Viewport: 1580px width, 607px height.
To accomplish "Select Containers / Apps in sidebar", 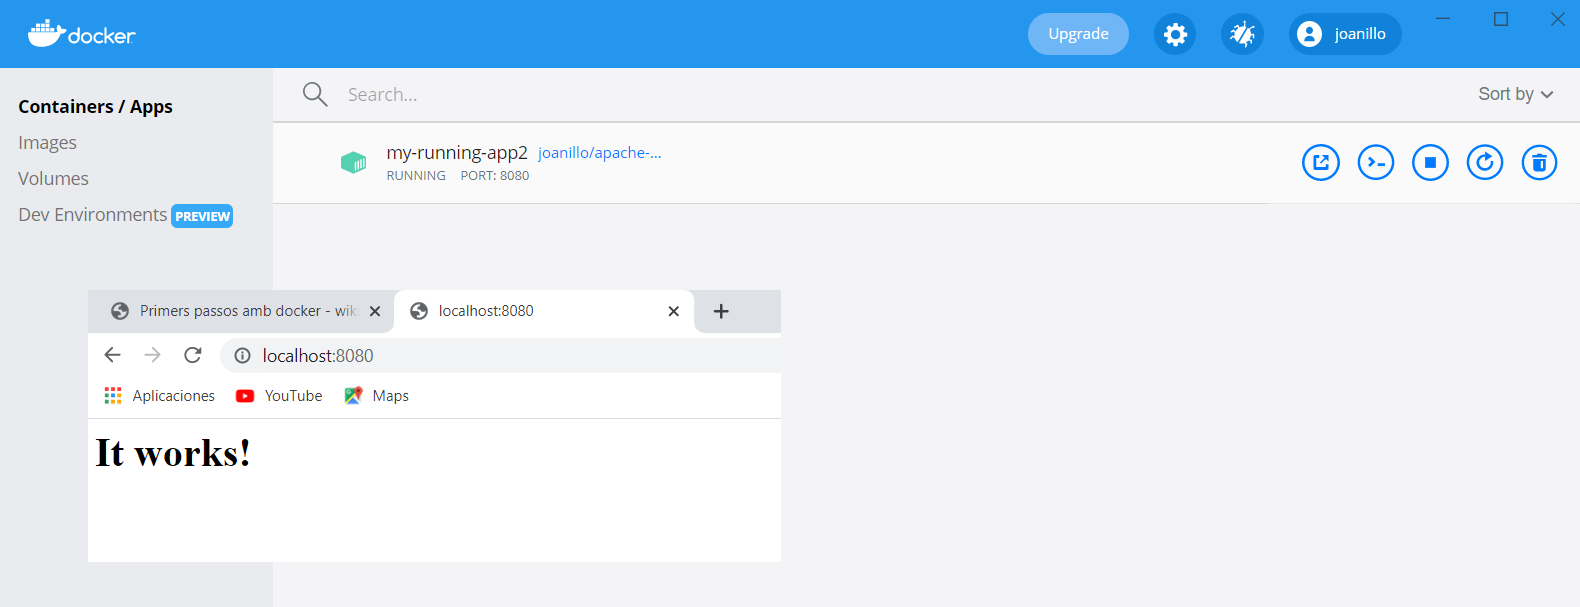I will pyautogui.click(x=95, y=107).
